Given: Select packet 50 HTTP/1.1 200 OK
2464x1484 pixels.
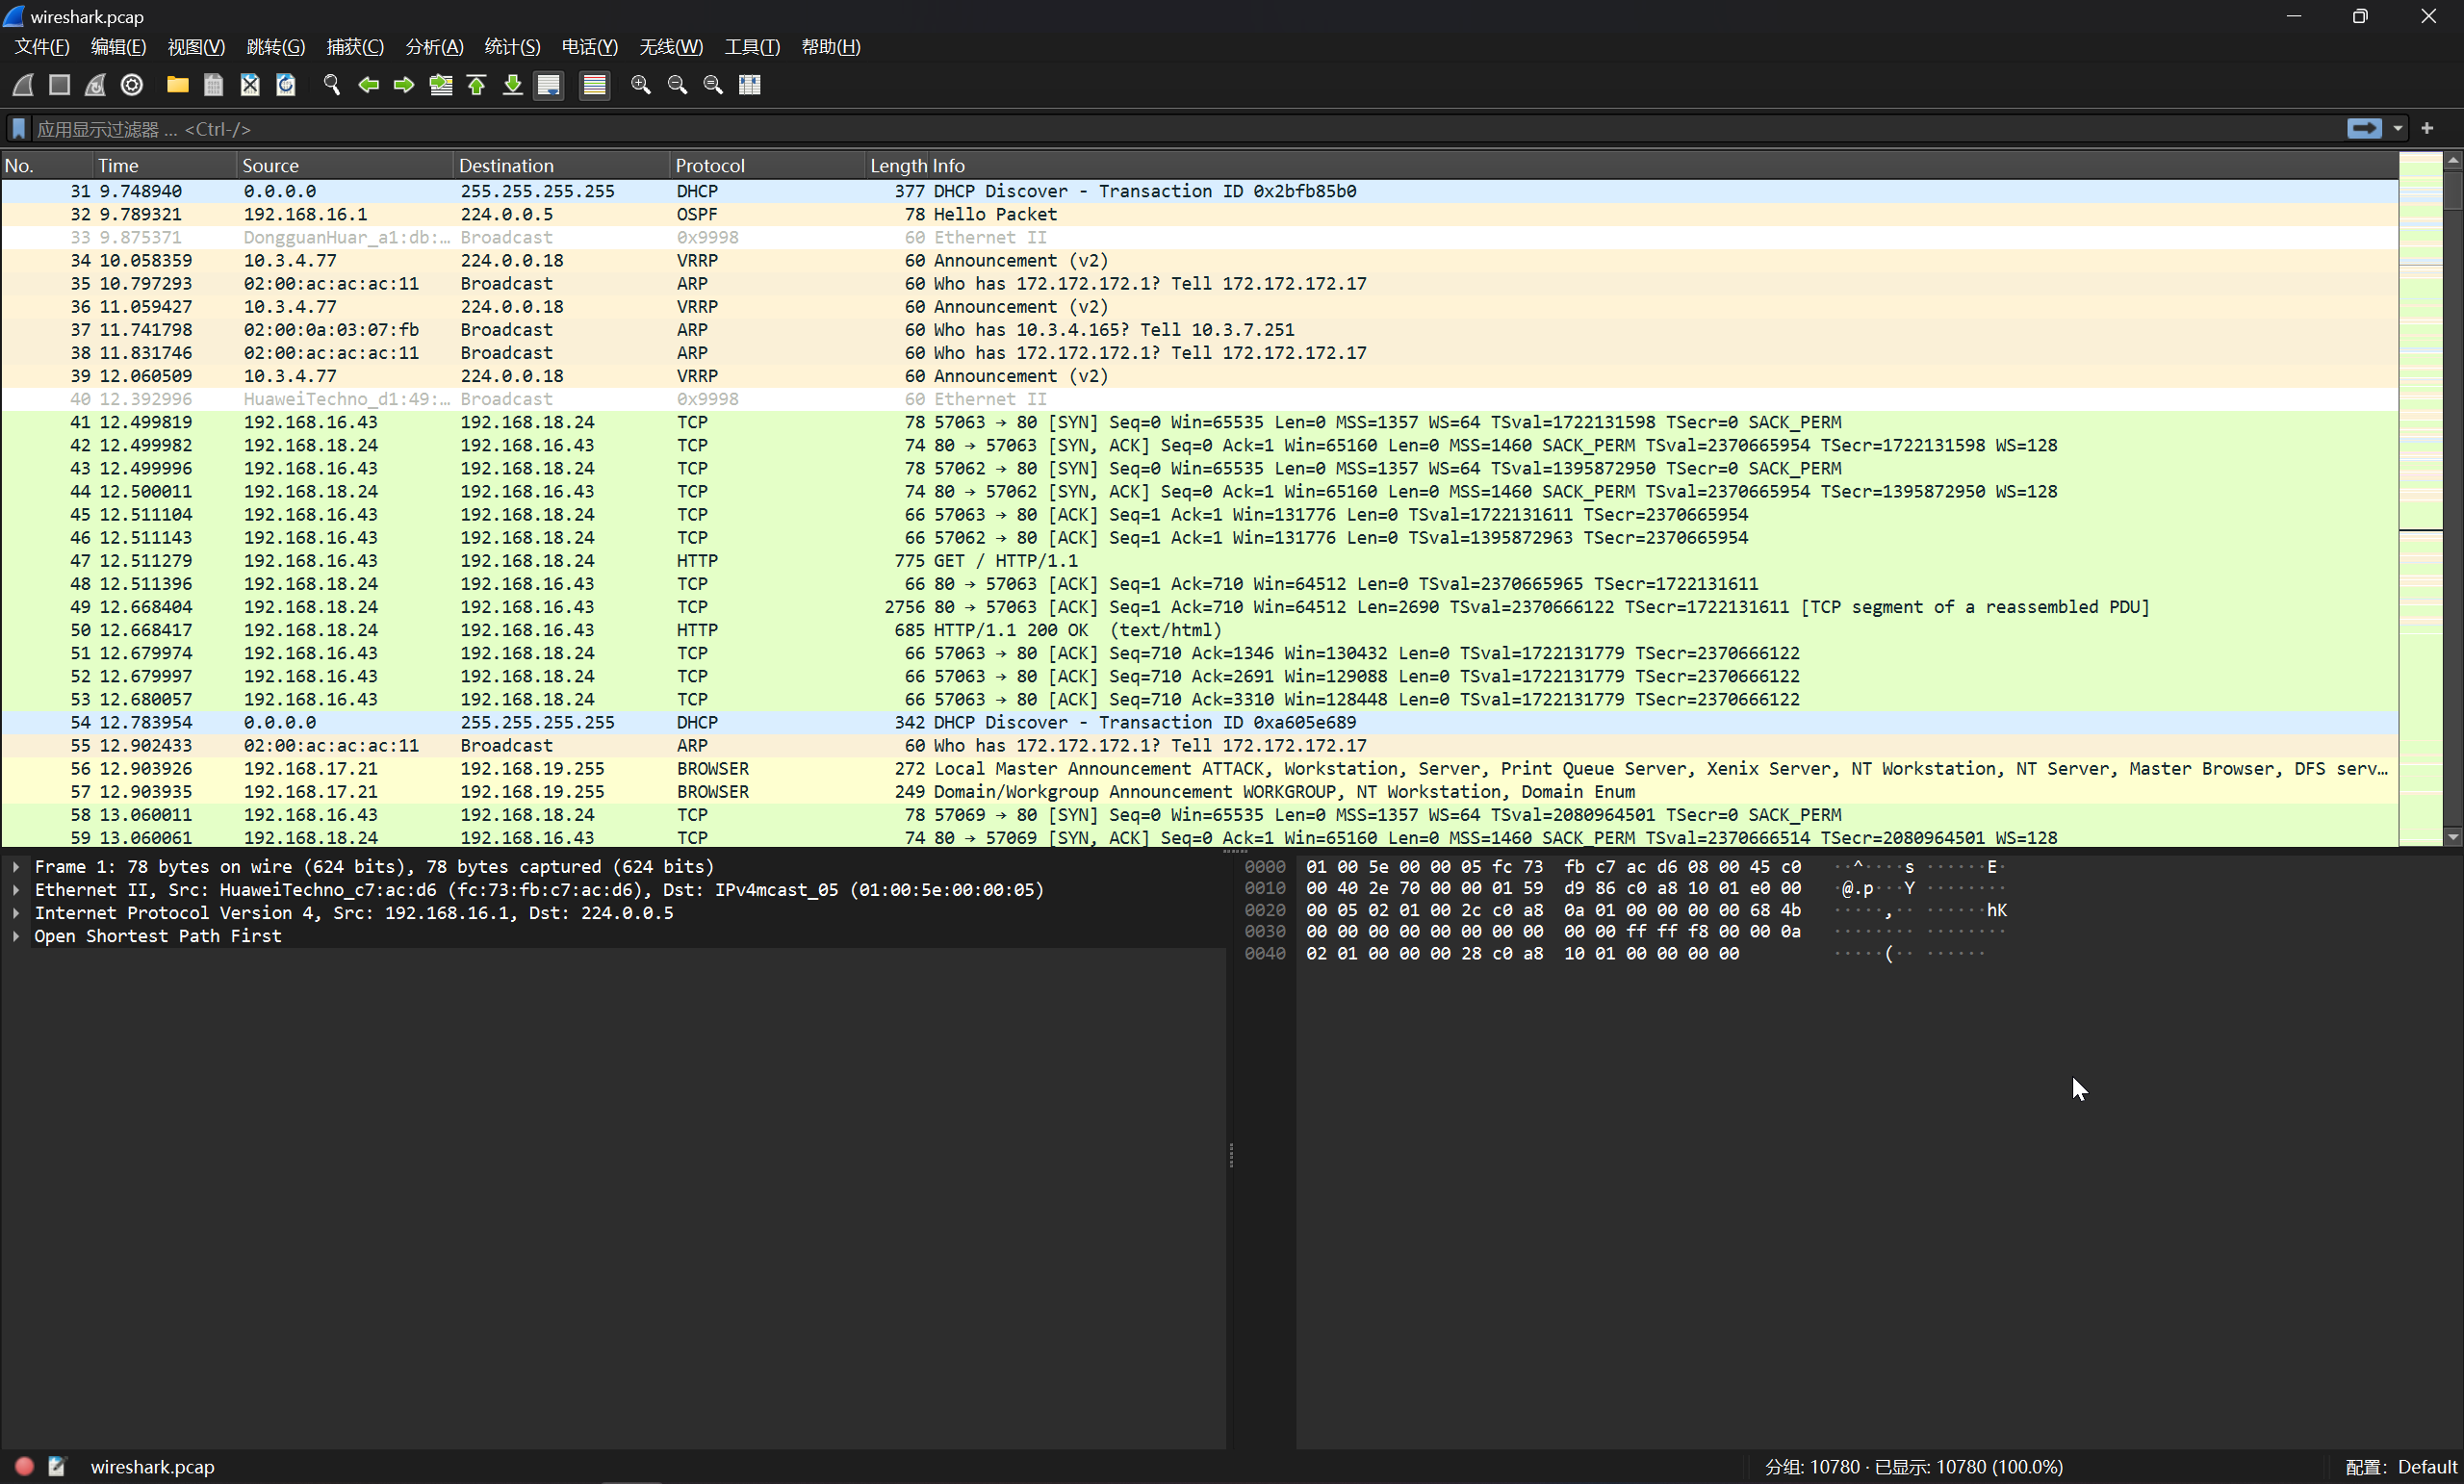Looking at the screenshot, I should (1199, 630).
